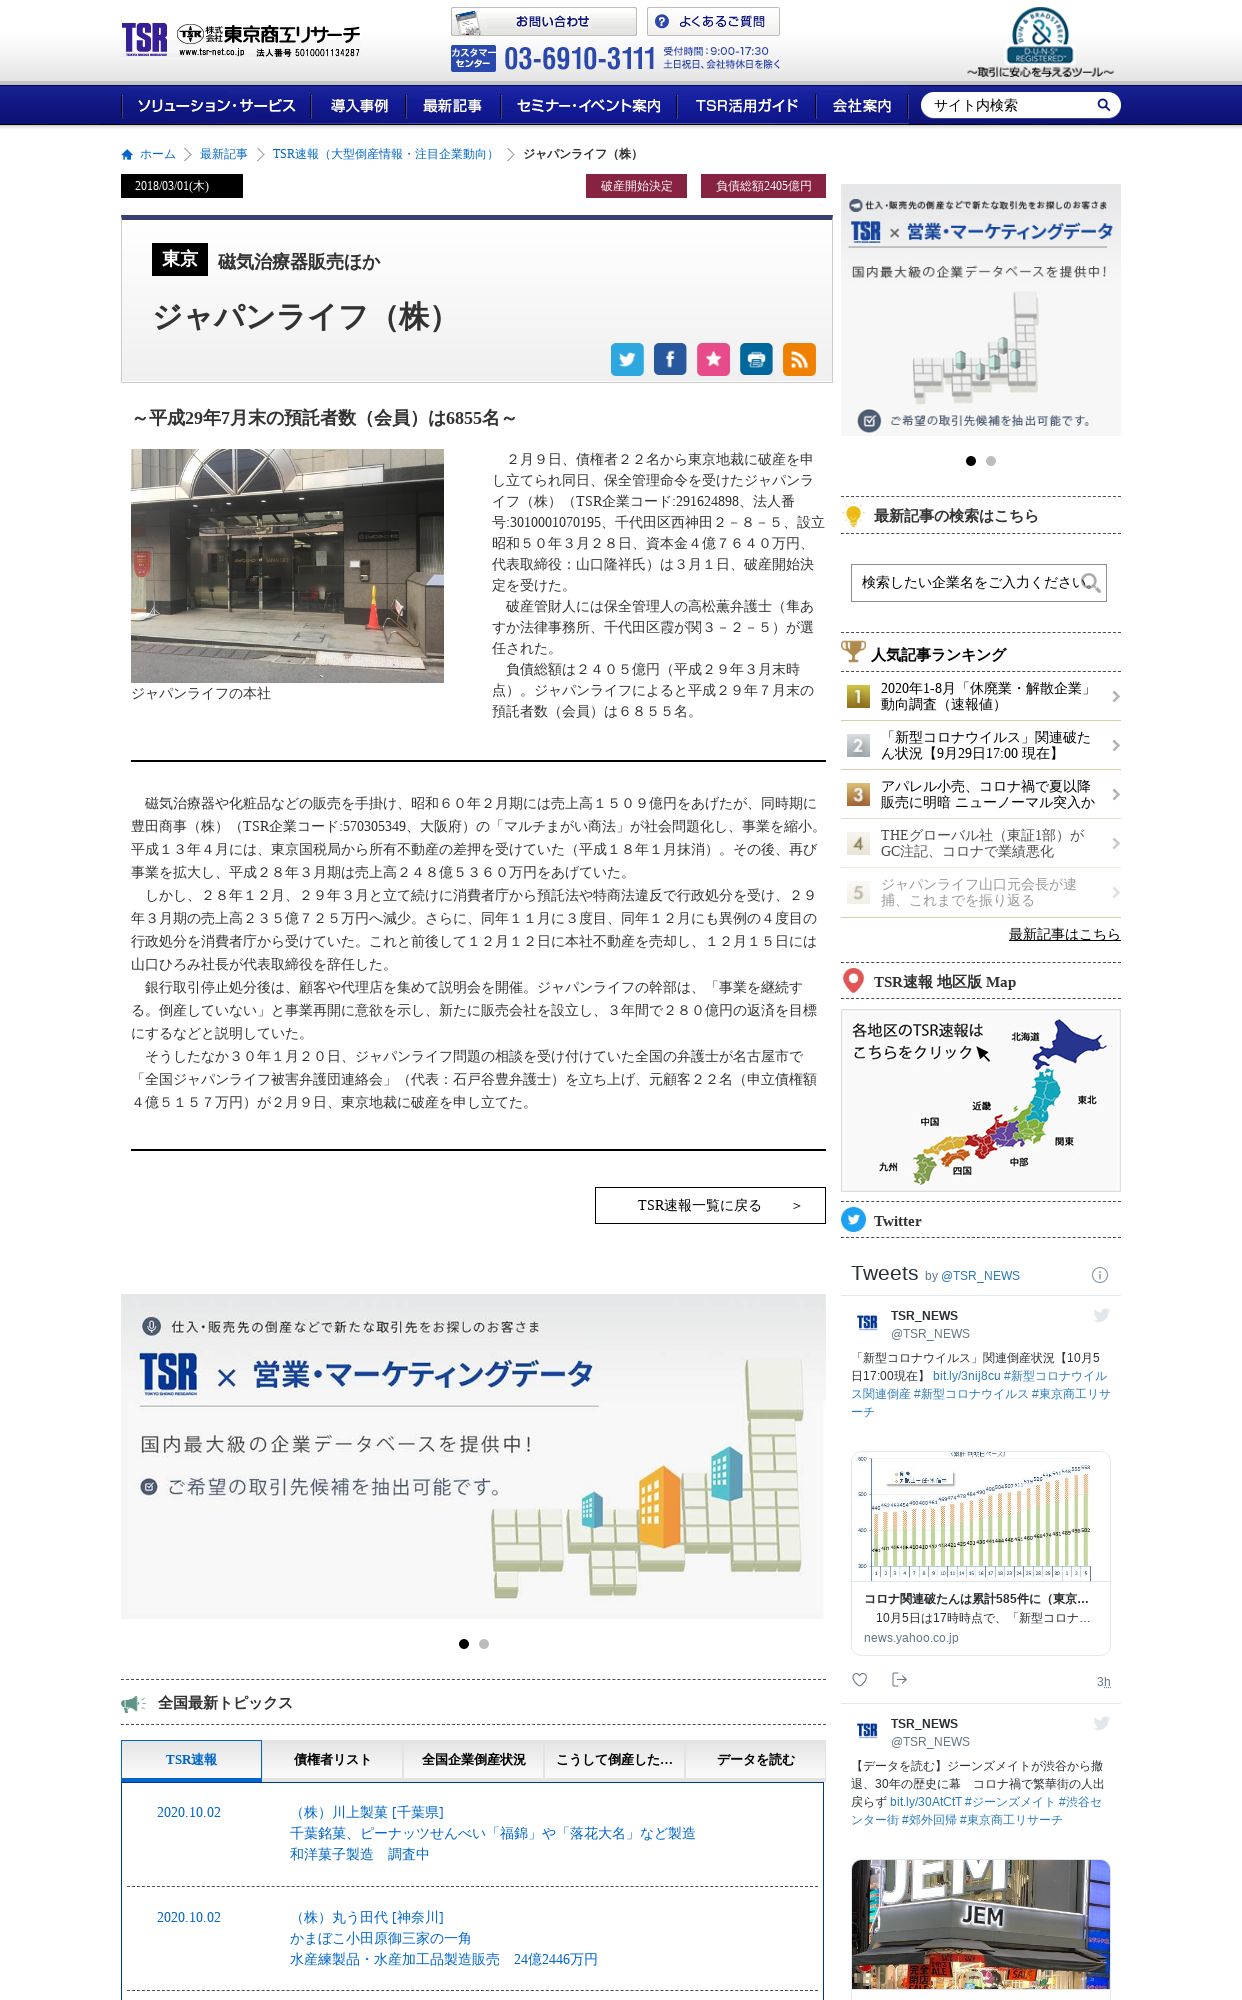Open RSS feed orange icon
Screen dimensions: 1242x2000
(x=799, y=359)
